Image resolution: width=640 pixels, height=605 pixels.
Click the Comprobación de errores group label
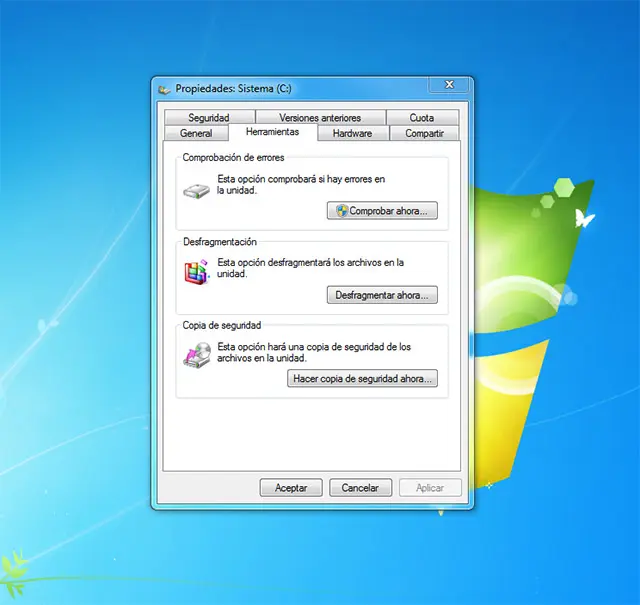click(234, 158)
